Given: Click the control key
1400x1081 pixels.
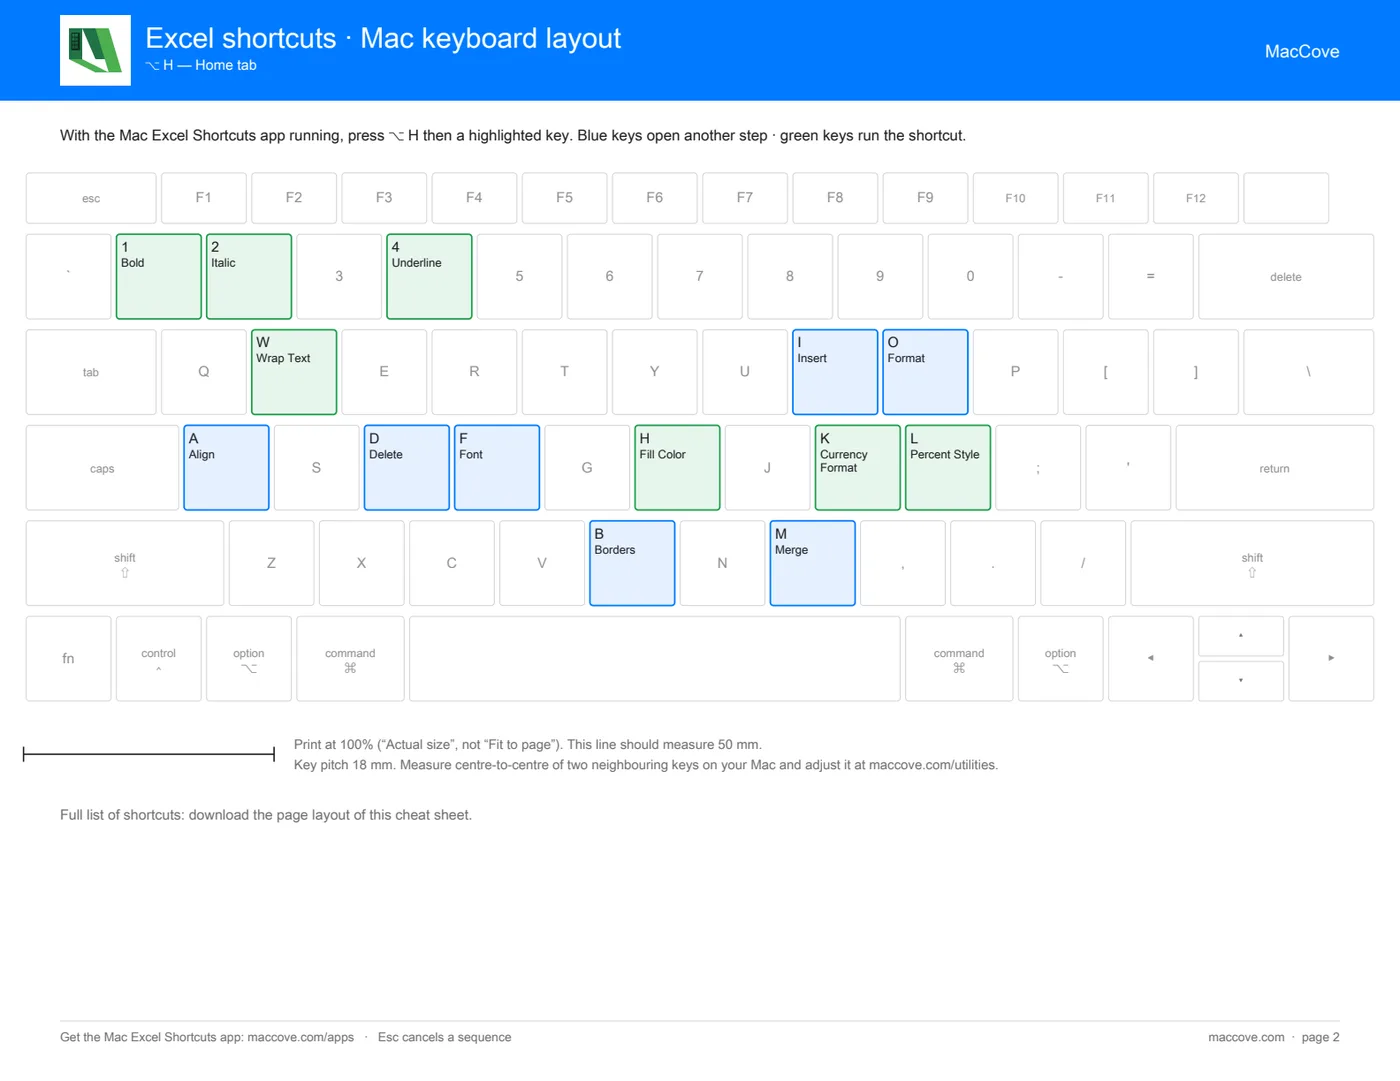Looking at the screenshot, I should 159,658.
